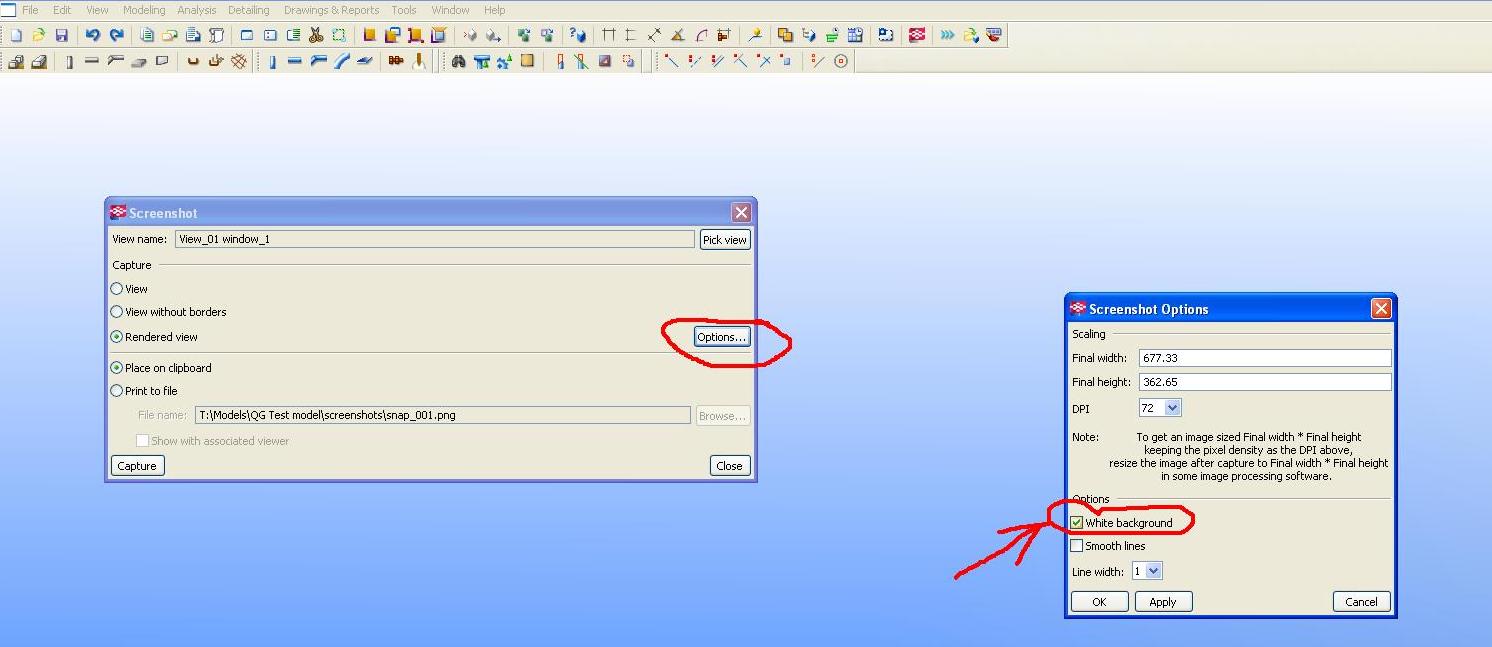Select the 'Rendered view' radio button
1492x647 pixels.
117,337
